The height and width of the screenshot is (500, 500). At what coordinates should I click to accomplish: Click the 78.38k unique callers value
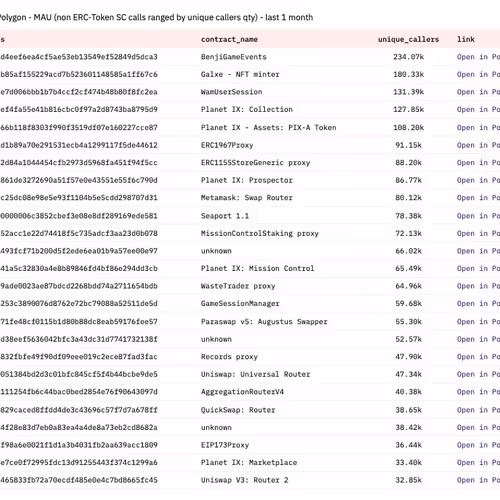(408, 216)
